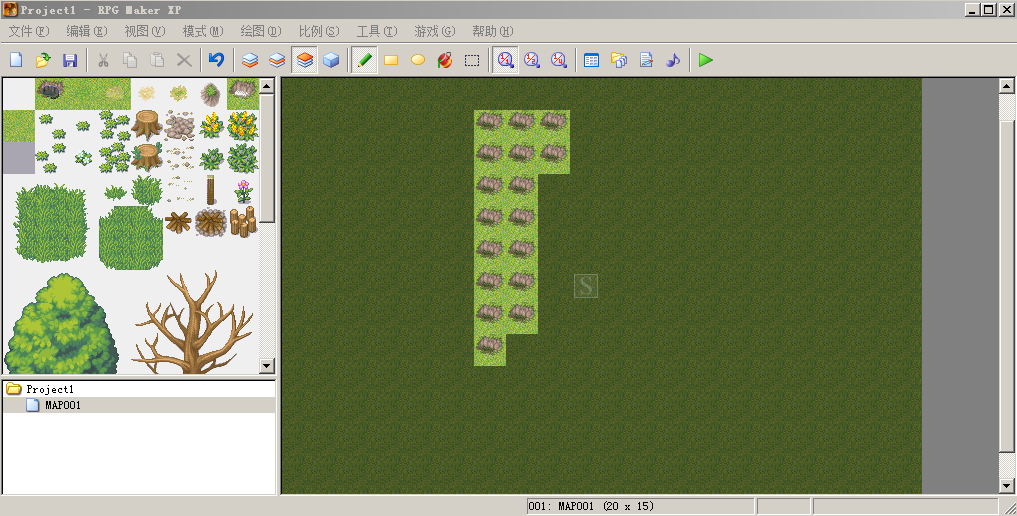The width and height of the screenshot is (1017, 516).
Task: Open the Materialbase icon
Action: [619, 60]
